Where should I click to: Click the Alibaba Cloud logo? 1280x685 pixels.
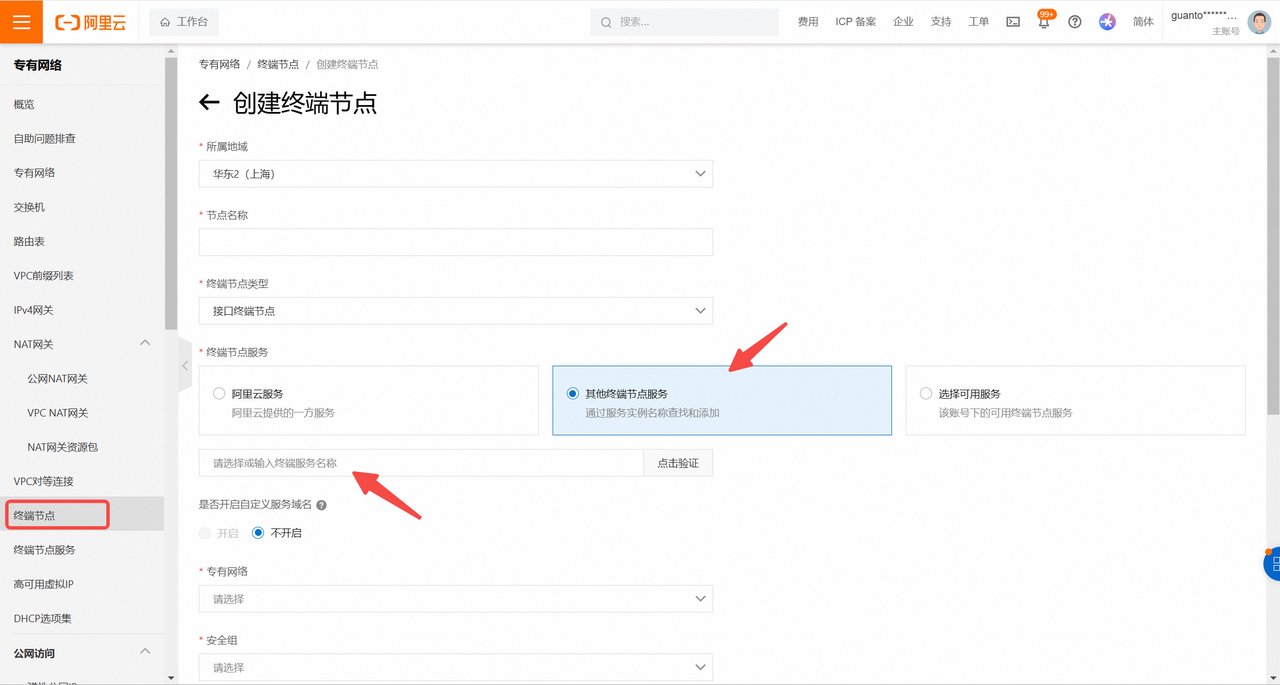pyautogui.click(x=91, y=22)
